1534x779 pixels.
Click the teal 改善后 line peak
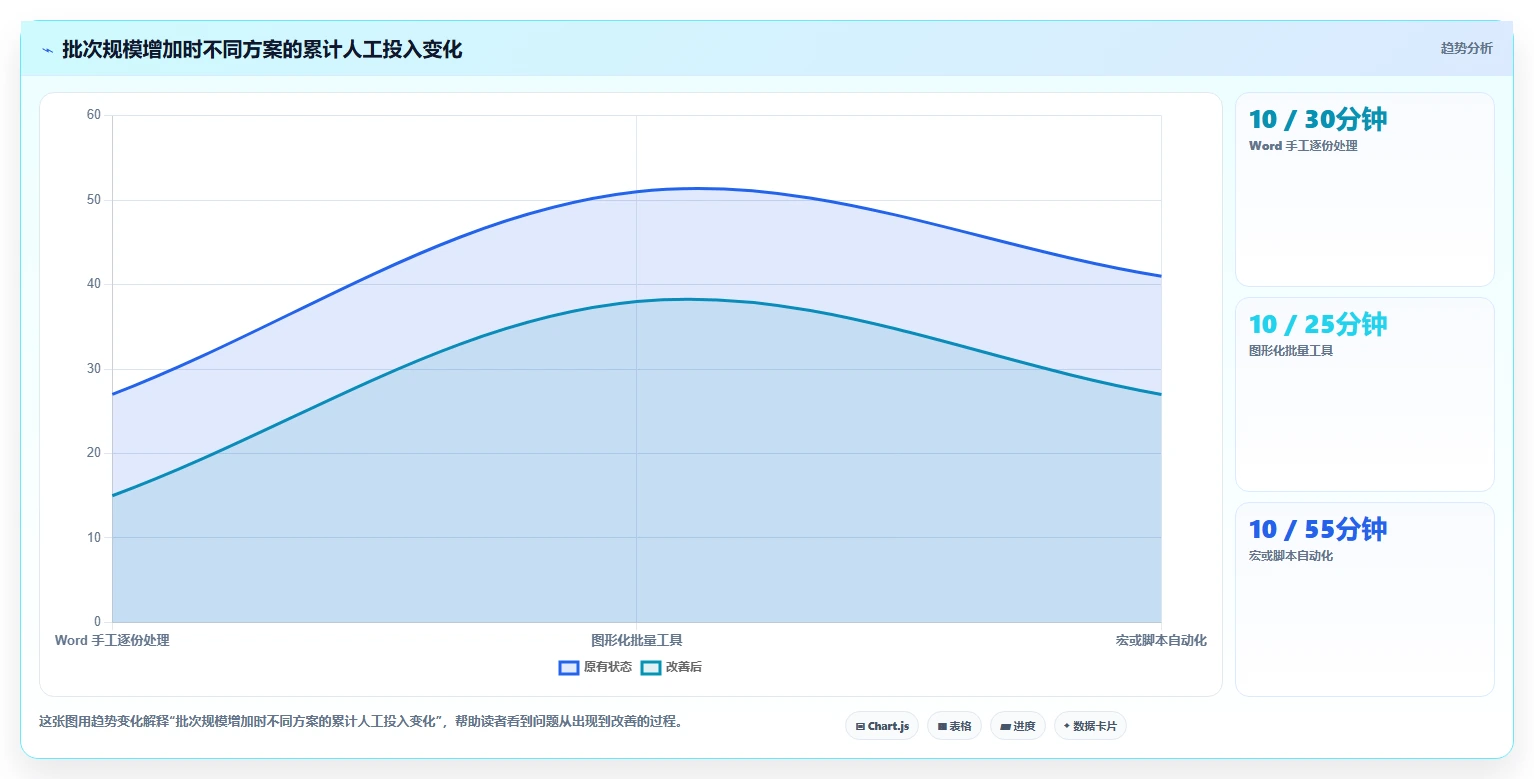click(x=688, y=299)
